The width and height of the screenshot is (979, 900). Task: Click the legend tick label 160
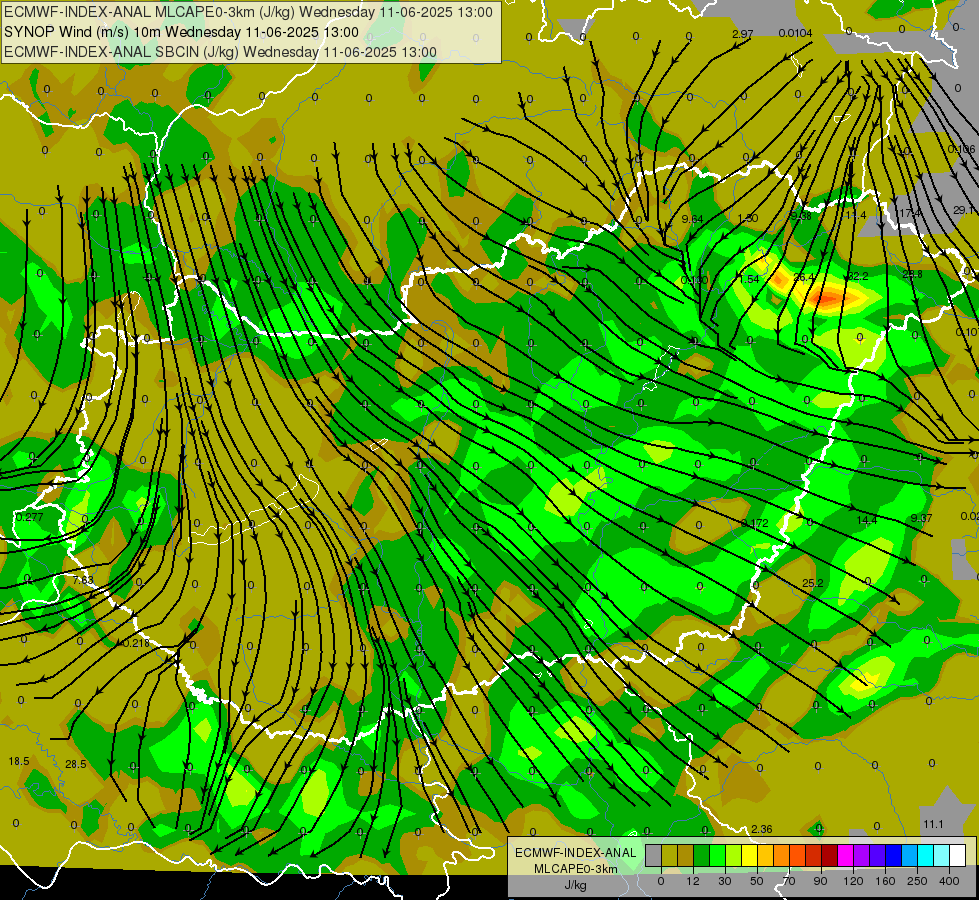(x=885, y=881)
